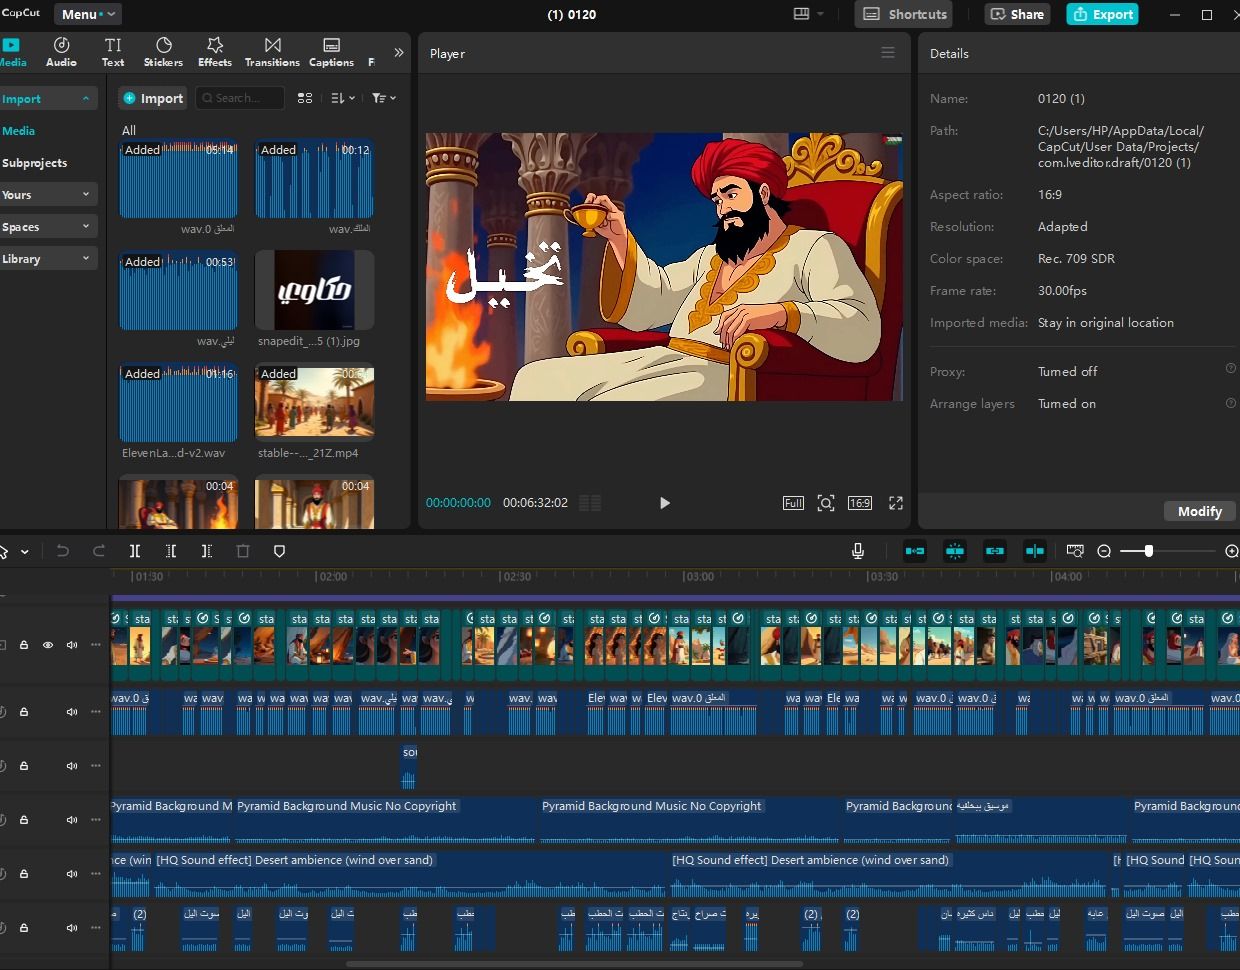Image resolution: width=1240 pixels, height=970 pixels.
Task: Select the stable--..._21Z.mp4 clip thumbnail
Action: tap(314, 402)
